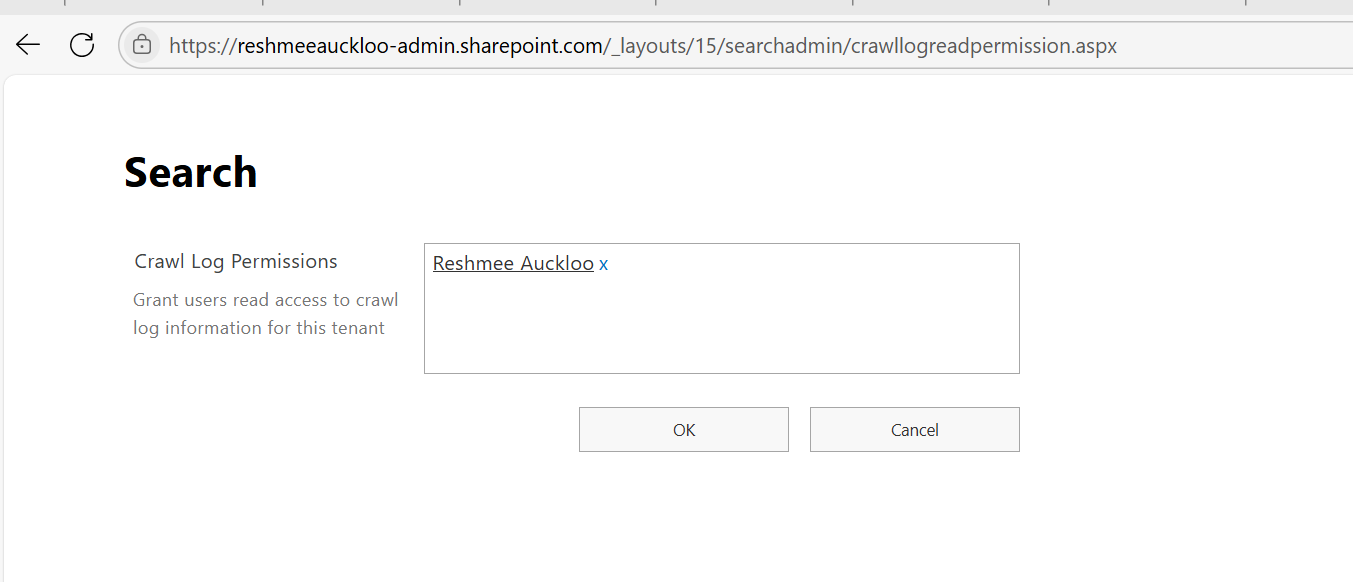Click the searchadmin segment of the URL
The width and height of the screenshot is (1353, 582).
coord(791,46)
